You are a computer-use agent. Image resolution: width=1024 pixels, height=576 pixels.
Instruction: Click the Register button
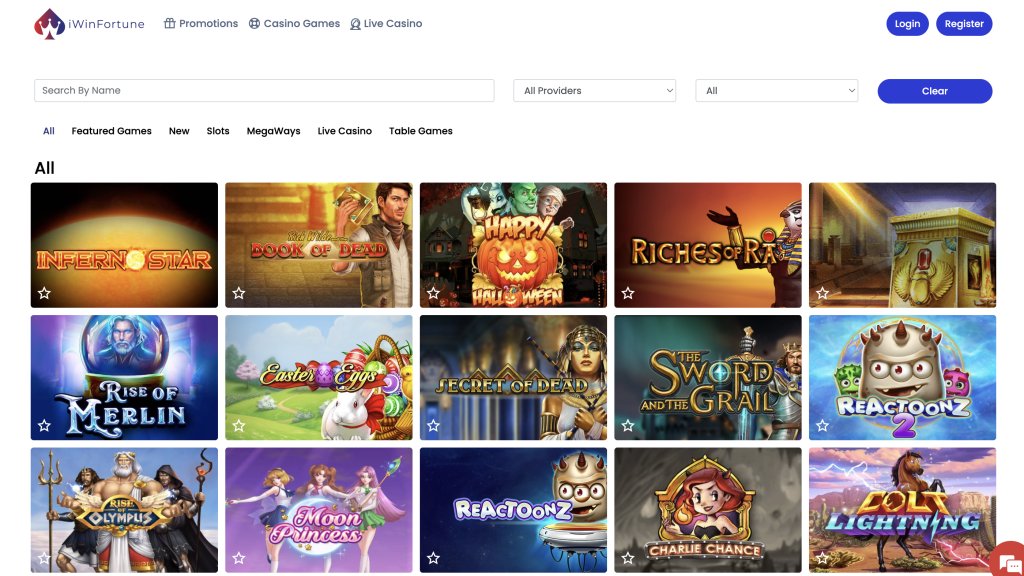pos(963,23)
